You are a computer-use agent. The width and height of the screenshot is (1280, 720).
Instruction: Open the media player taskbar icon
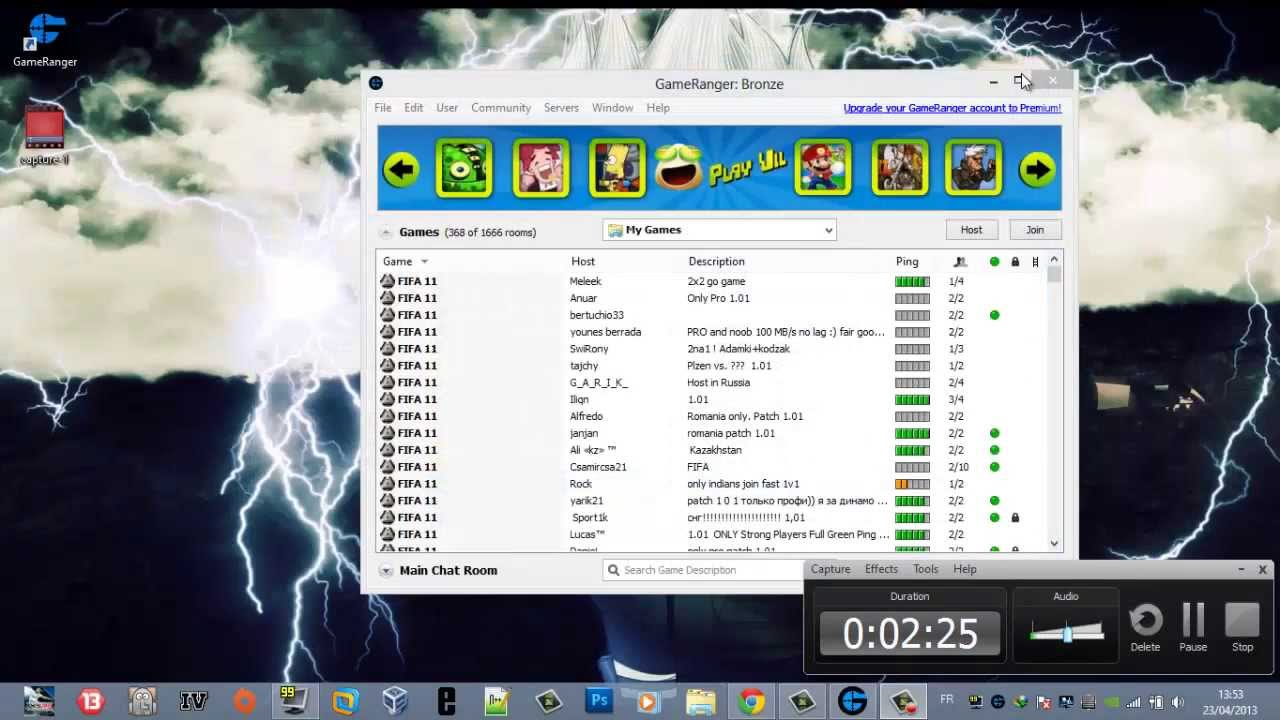[x=648, y=701]
